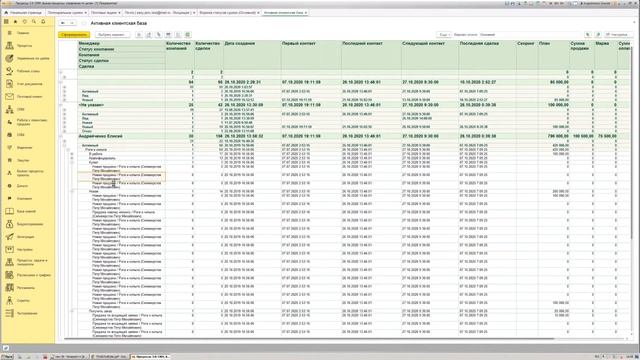The image size is (640, 360).
Task: Click the horizontal scrollbar below the report
Action: coord(310,339)
